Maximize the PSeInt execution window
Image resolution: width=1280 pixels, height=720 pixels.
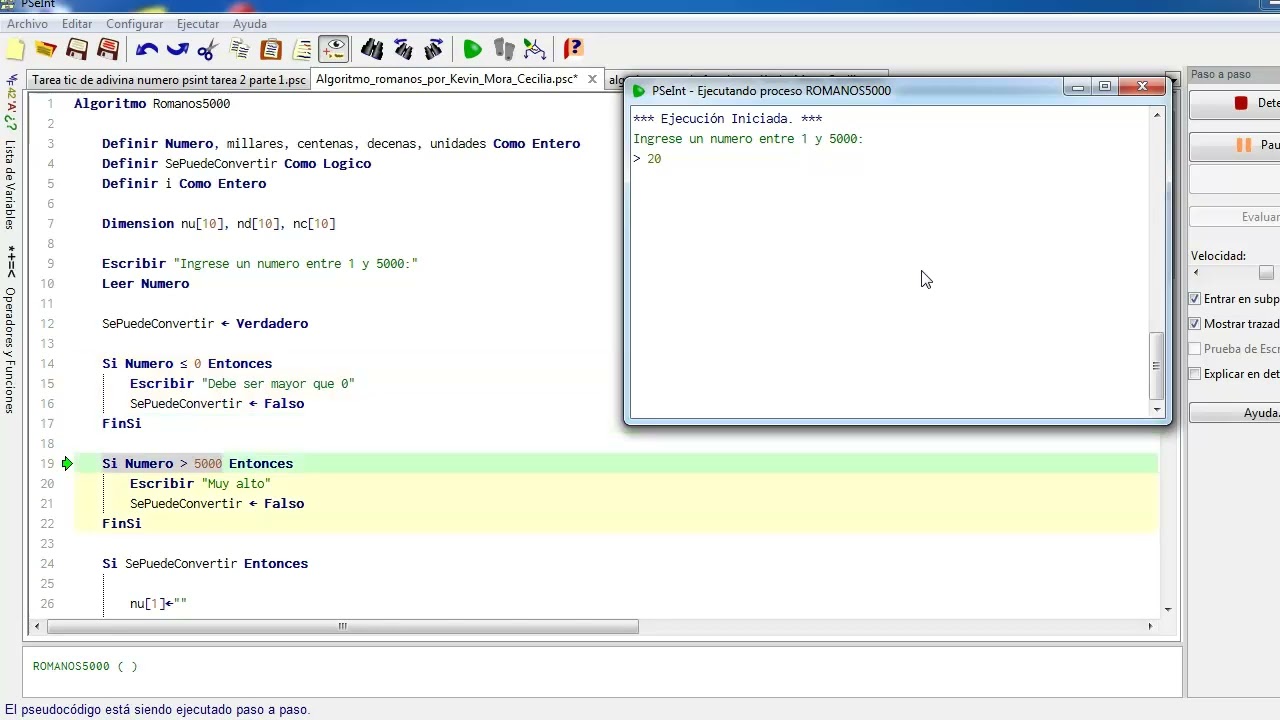[1105, 87]
